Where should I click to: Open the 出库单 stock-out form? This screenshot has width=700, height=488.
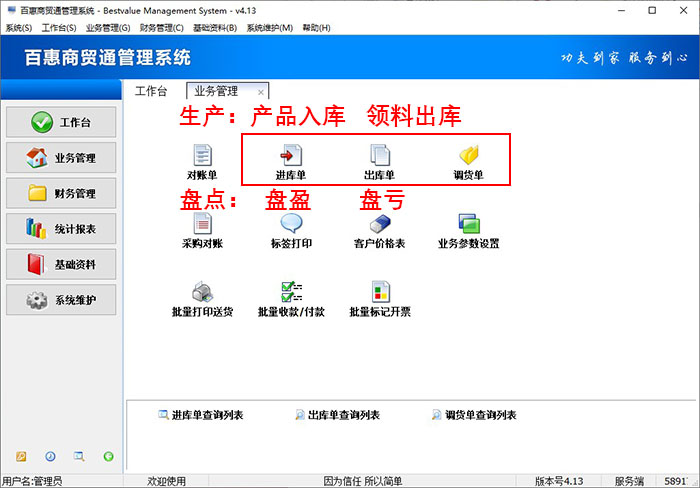[379, 158]
